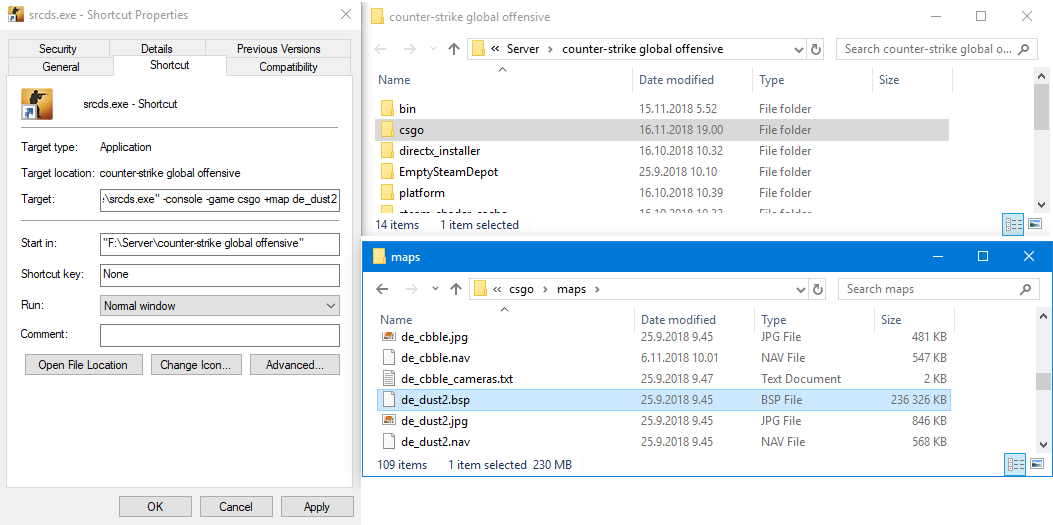Switch to large icons view in maps window
1053x525 pixels.
(1036, 465)
